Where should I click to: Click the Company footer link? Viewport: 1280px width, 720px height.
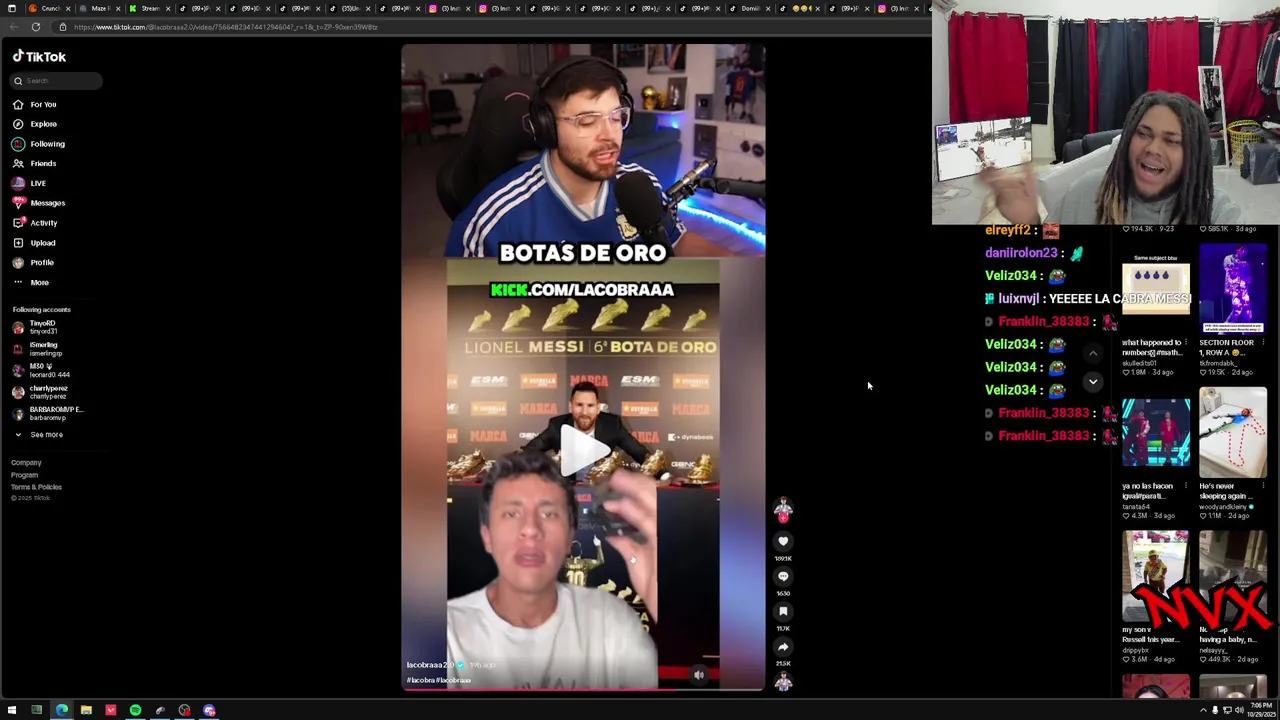pyautogui.click(x=26, y=463)
